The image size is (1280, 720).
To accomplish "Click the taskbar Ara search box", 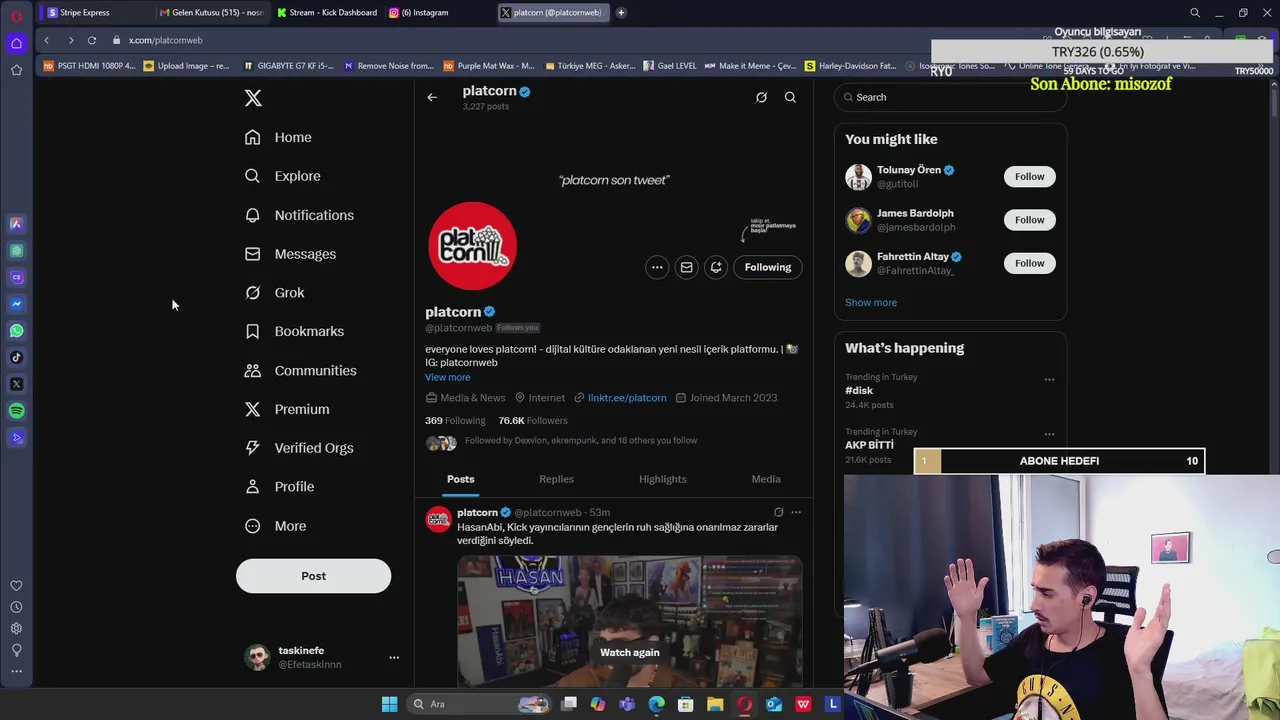I will click(x=480, y=704).
